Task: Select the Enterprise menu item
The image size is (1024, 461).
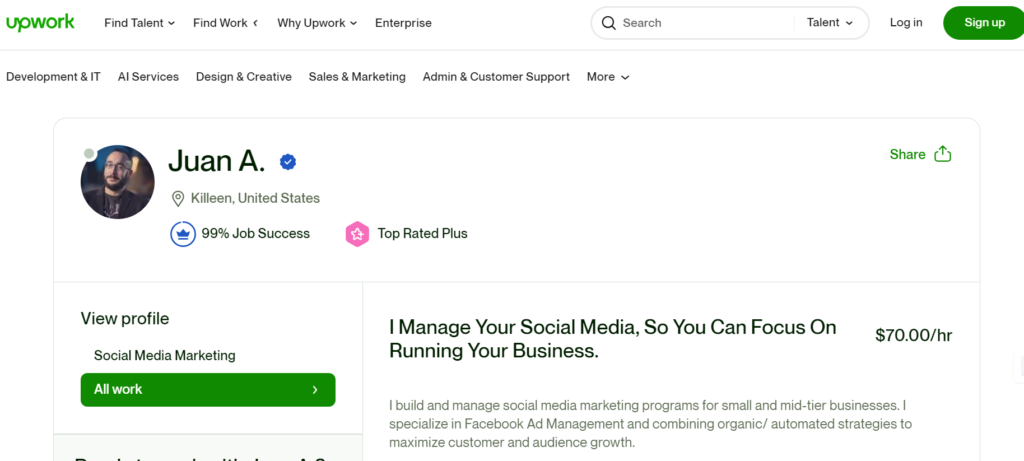Action: click(403, 23)
